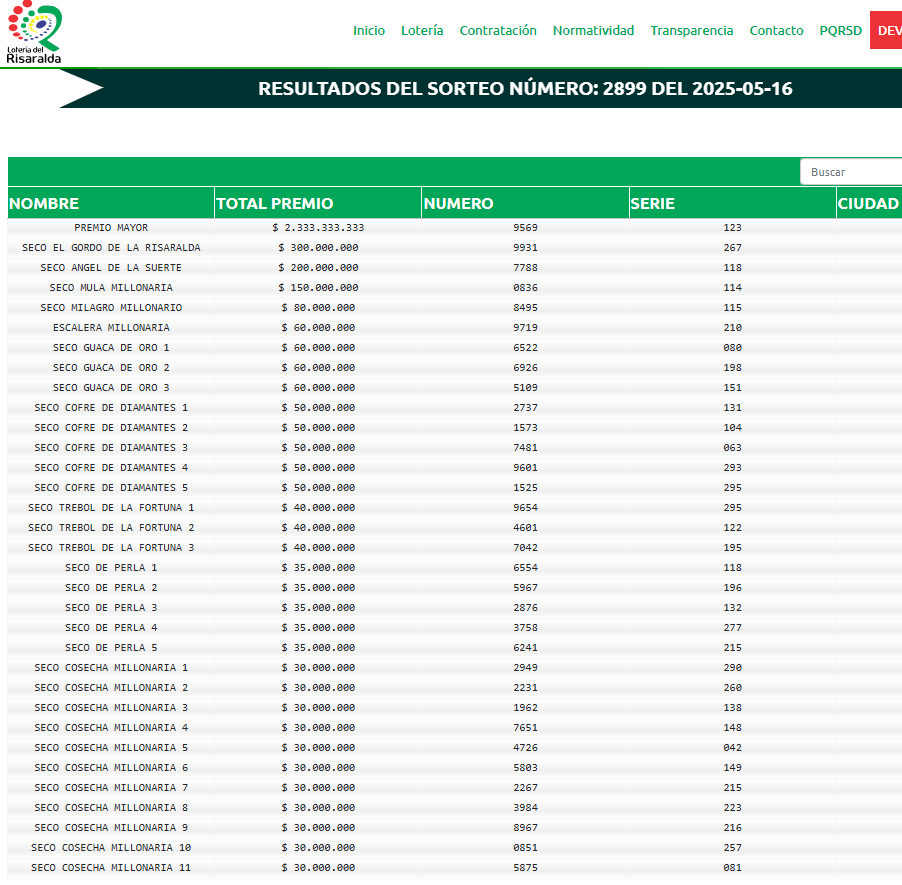This screenshot has height=885, width=902.
Task: Select SECO TREBOL DE LA FORTUNA 1
Action: [x=111, y=508]
